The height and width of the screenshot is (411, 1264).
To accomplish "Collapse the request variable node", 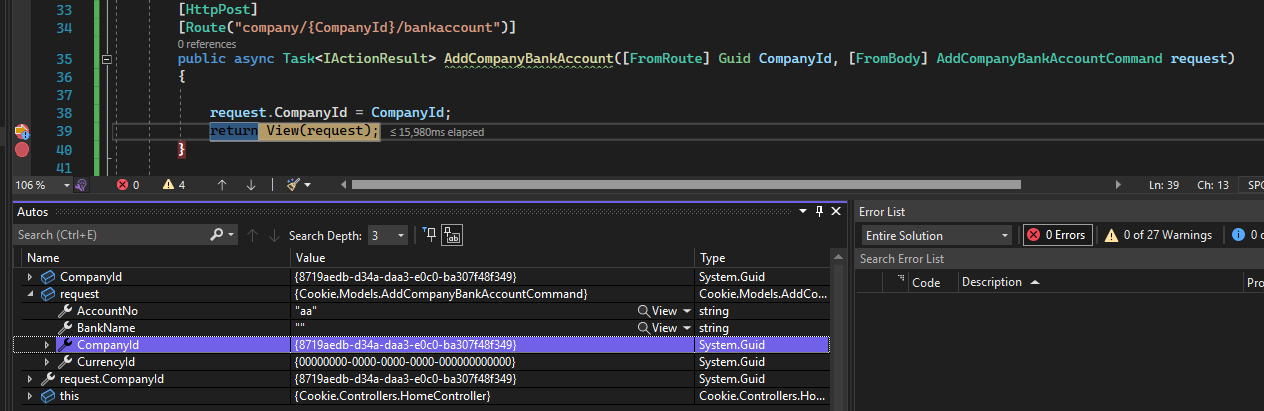I will coord(30,294).
